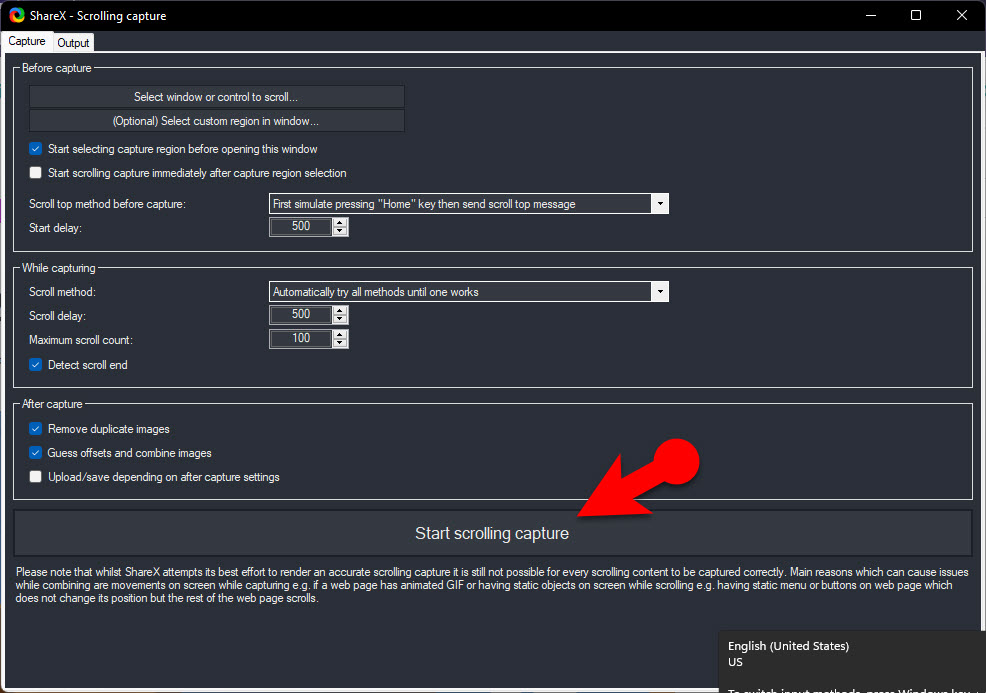Minimize the ShareX Scrolling capture window
The image size is (986, 693).
click(x=871, y=15)
